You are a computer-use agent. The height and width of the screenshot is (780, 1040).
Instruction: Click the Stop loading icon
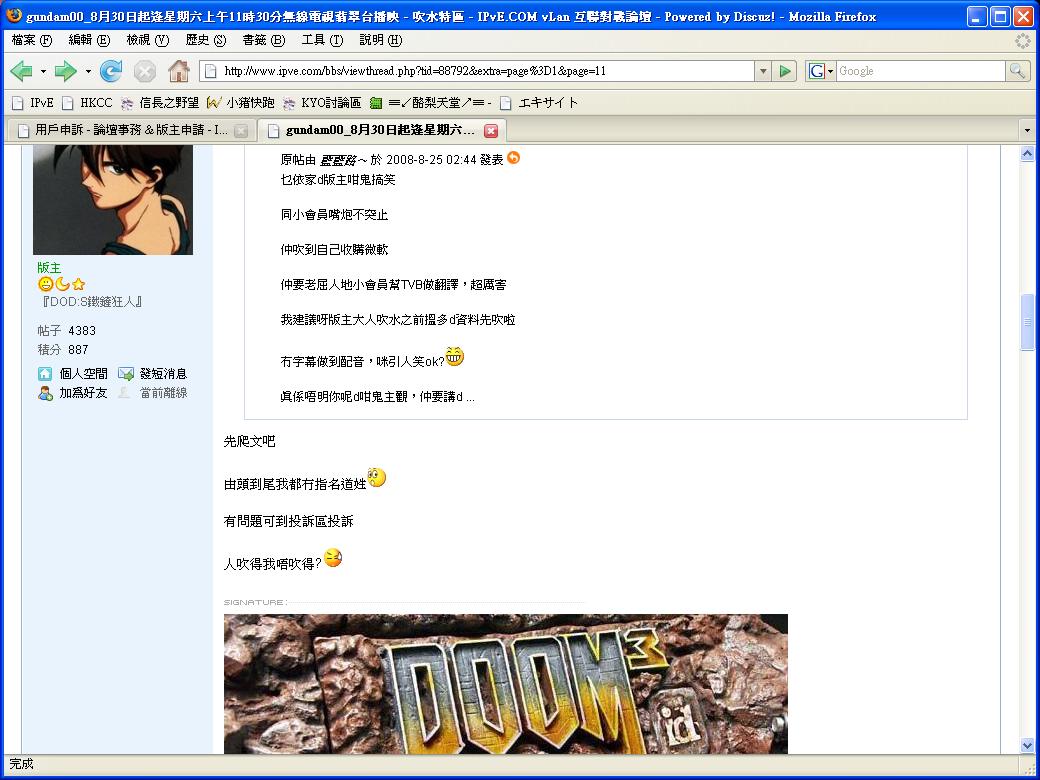pos(145,71)
